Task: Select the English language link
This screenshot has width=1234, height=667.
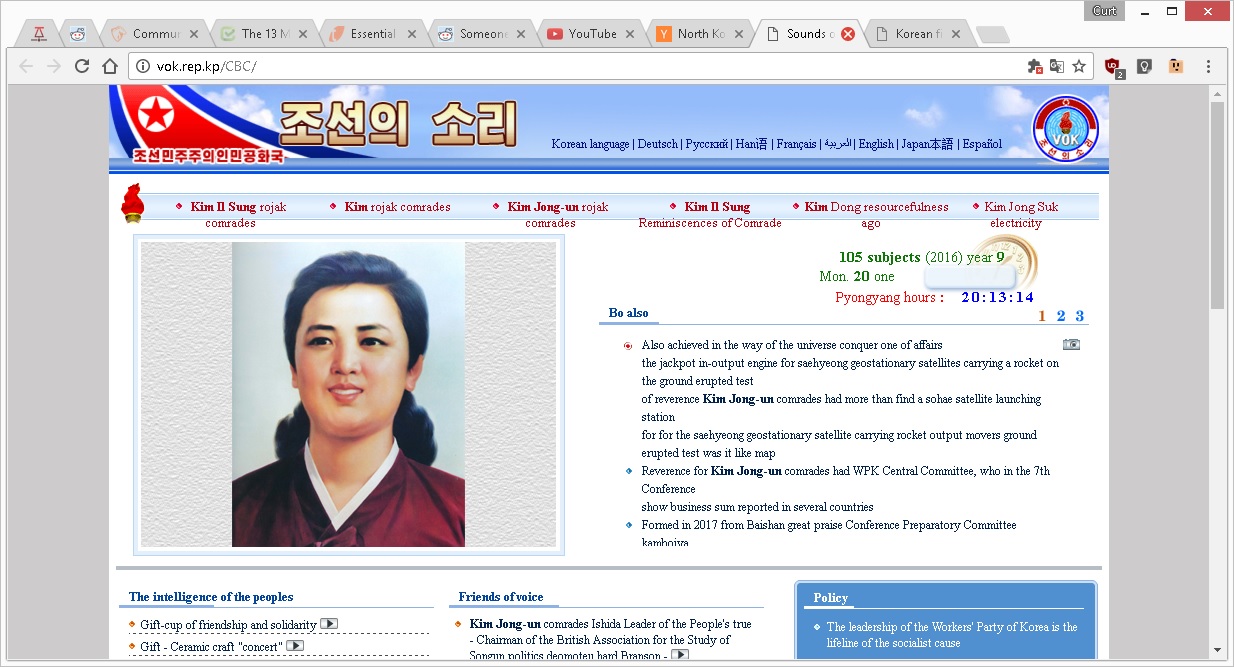Action: (876, 144)
